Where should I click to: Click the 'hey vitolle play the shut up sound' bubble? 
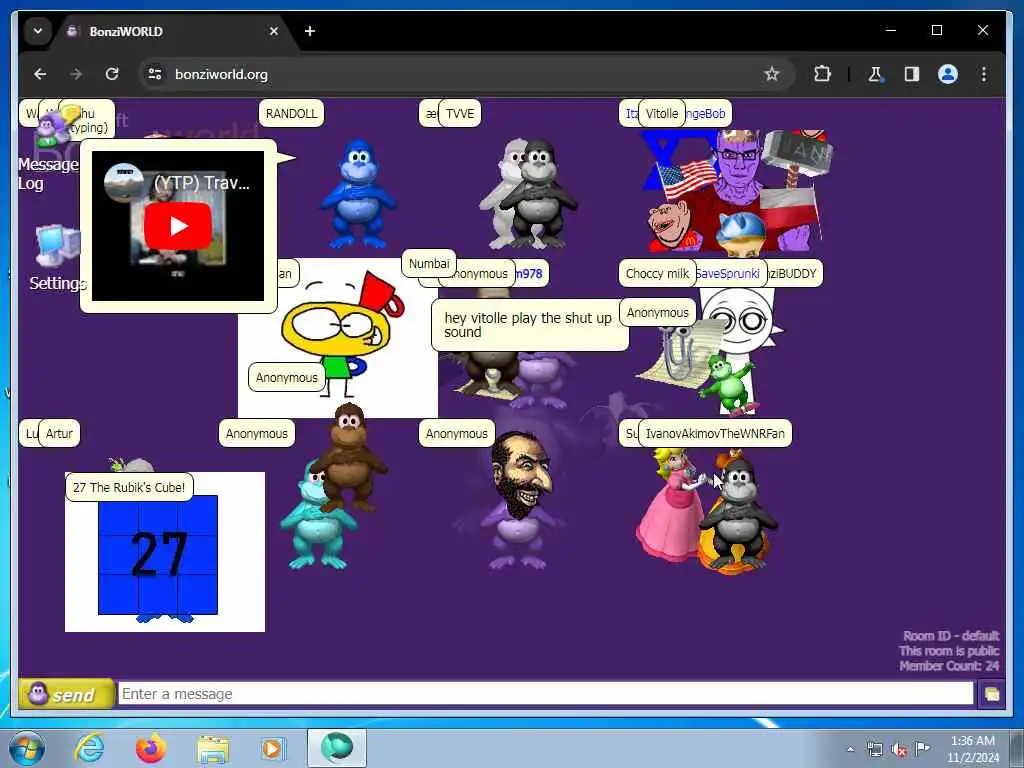530,325
